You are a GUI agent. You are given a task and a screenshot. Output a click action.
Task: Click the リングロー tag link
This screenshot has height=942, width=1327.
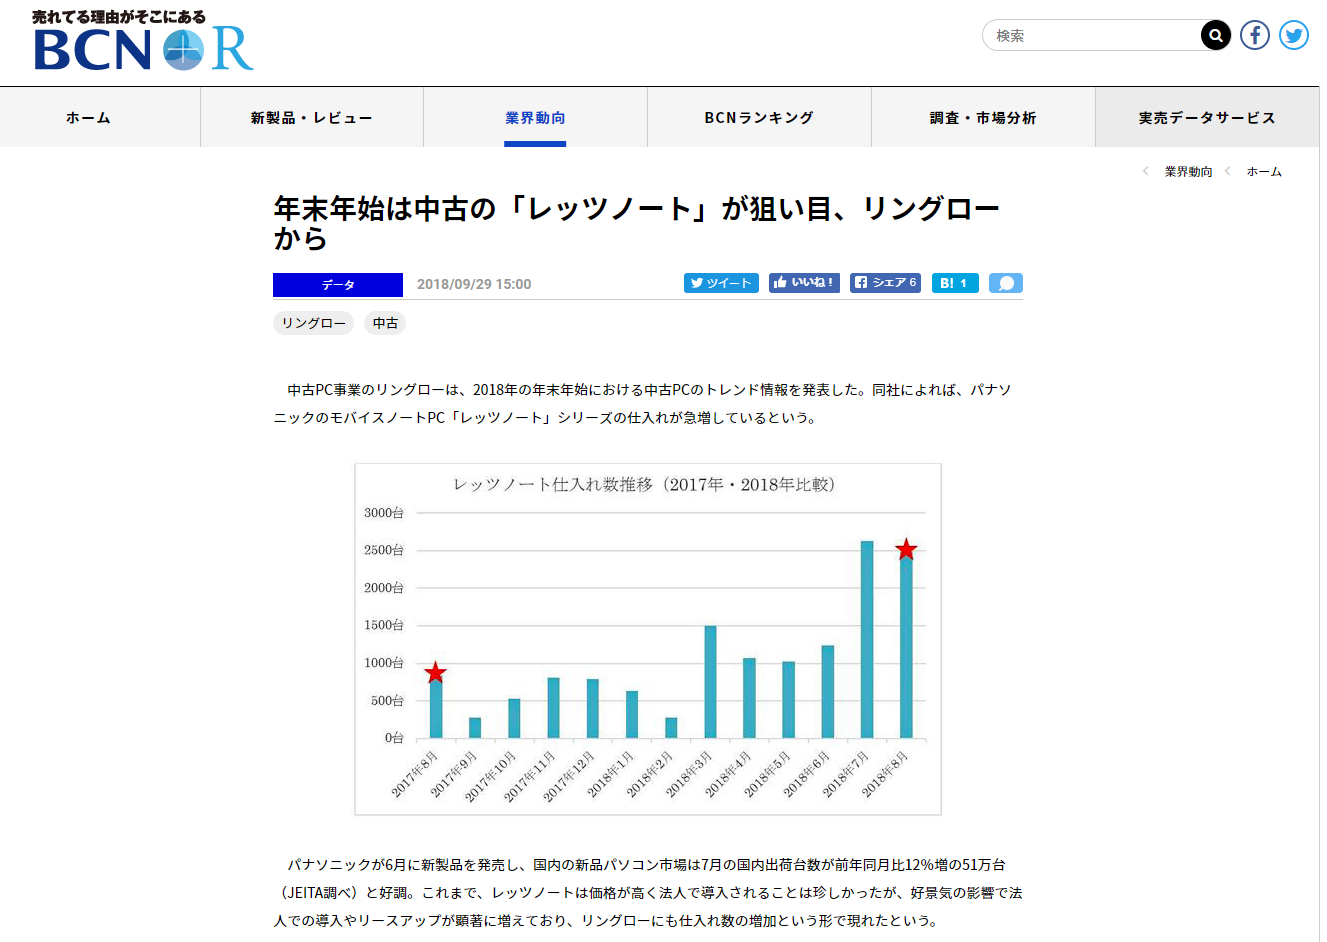coord(313,323)
